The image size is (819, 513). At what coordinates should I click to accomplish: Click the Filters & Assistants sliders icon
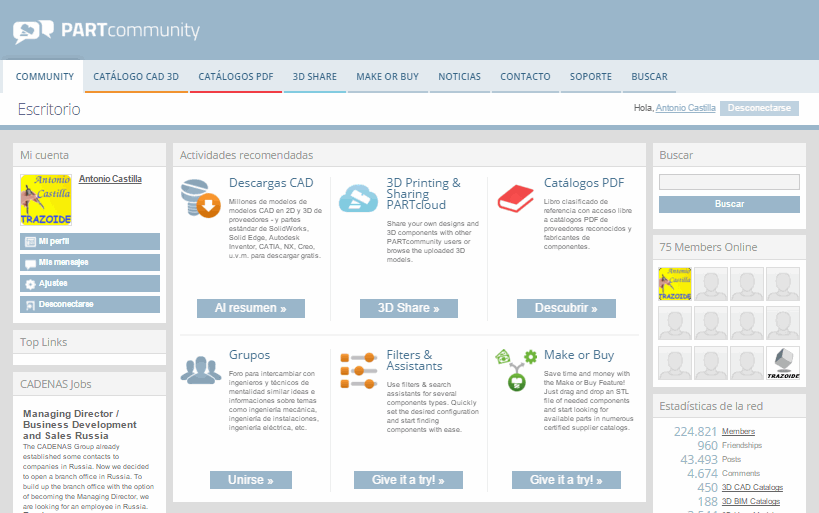coord(358,371)
